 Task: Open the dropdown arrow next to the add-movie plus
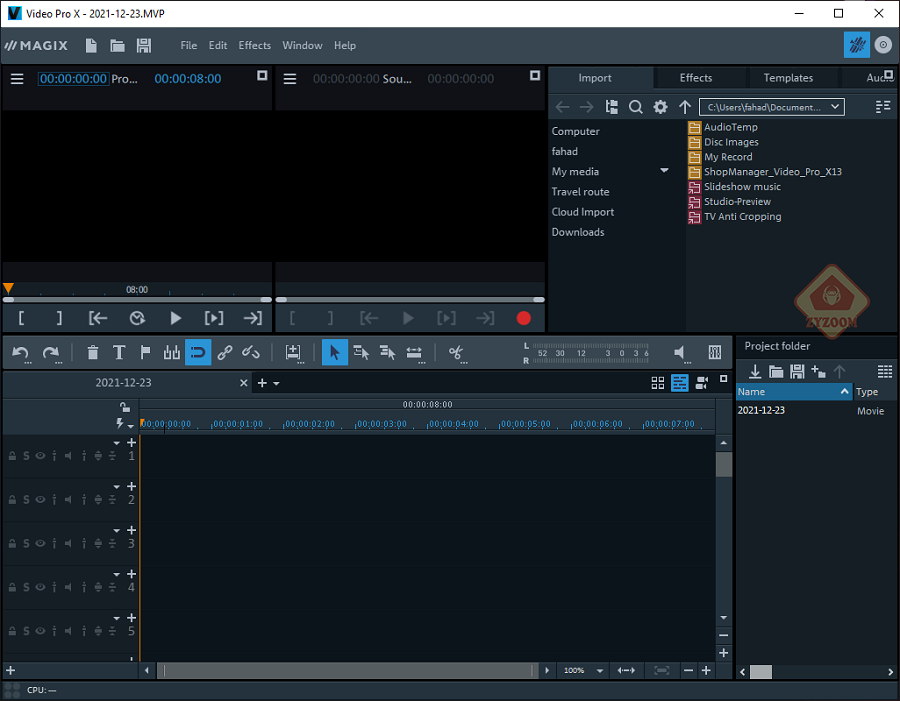tap(276, 384)
